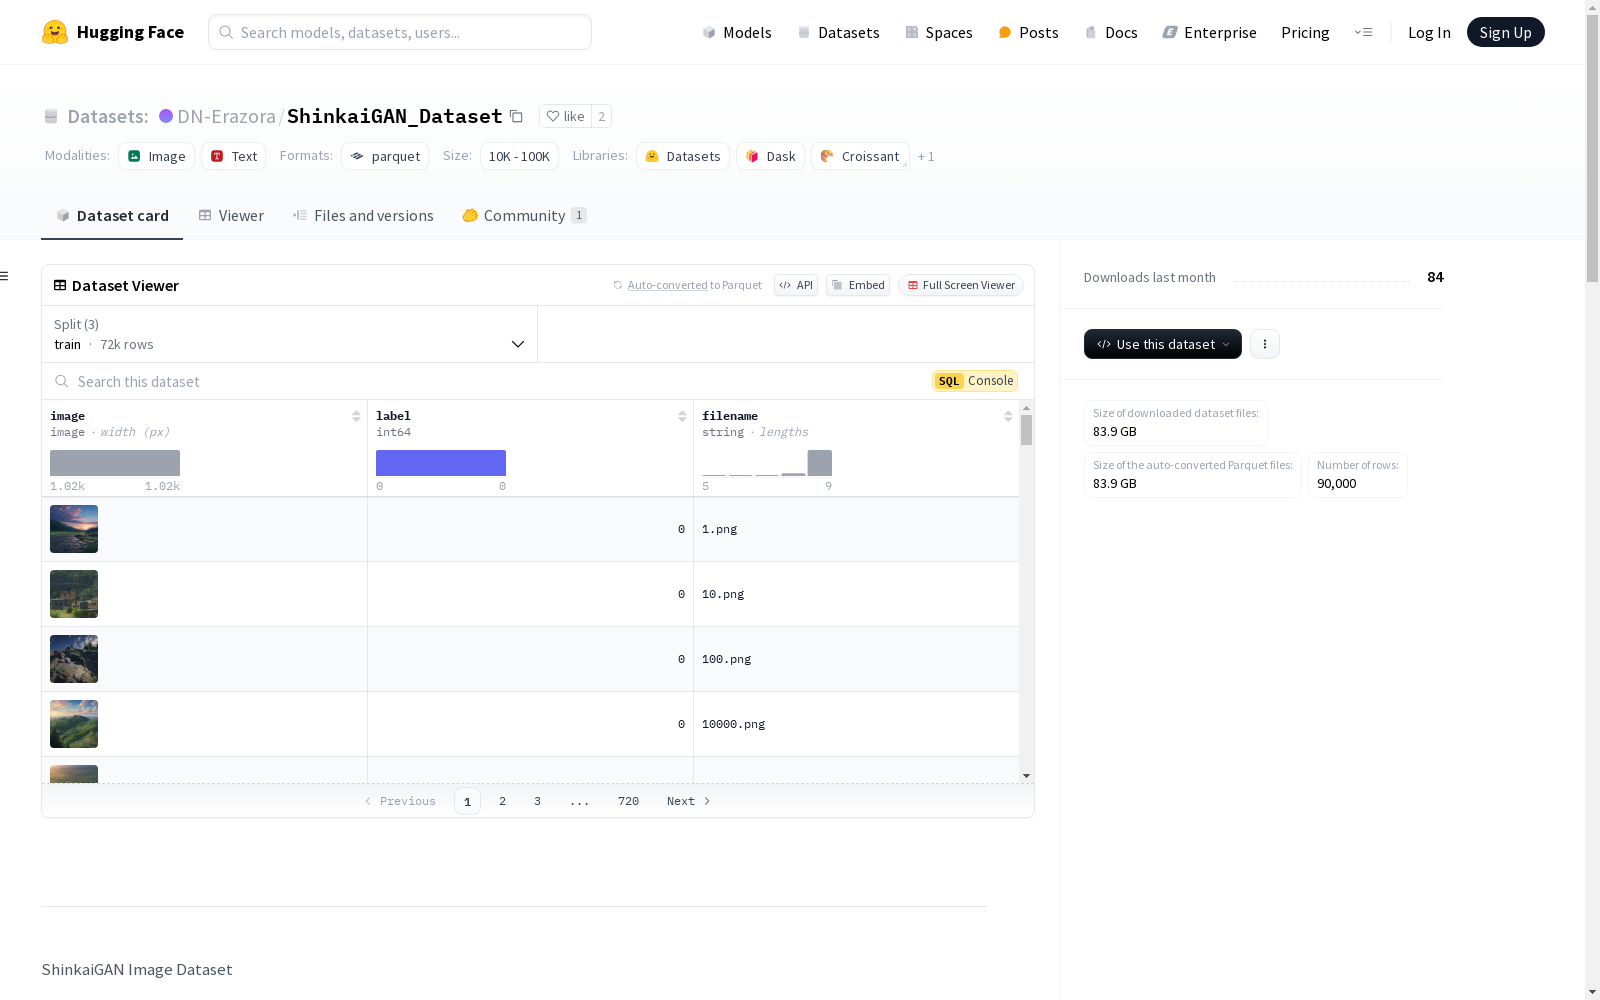The image size is (1600, 1000).
Task: Go to Datasets in the top navigation
Action: pyautogui.click(x=838, y=32)
